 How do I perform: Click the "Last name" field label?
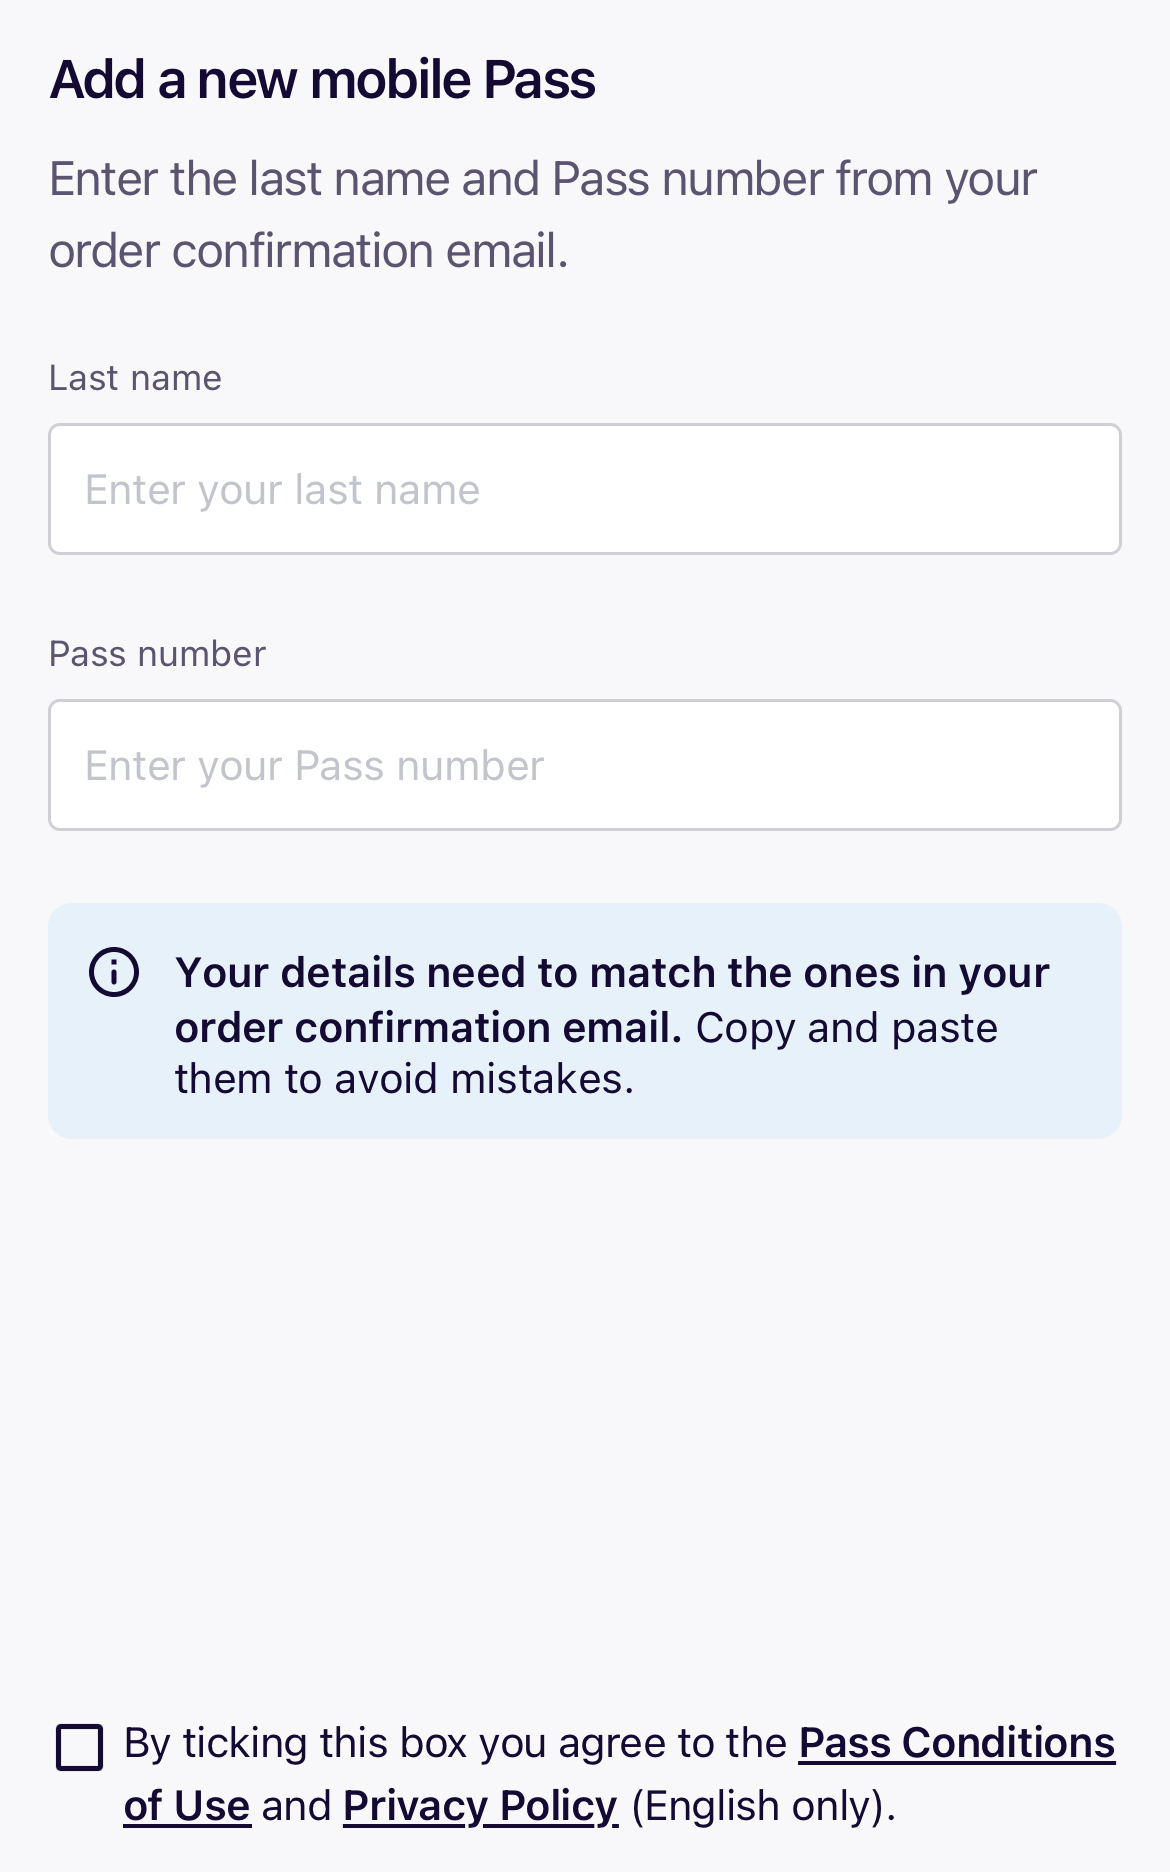[135, 378]
